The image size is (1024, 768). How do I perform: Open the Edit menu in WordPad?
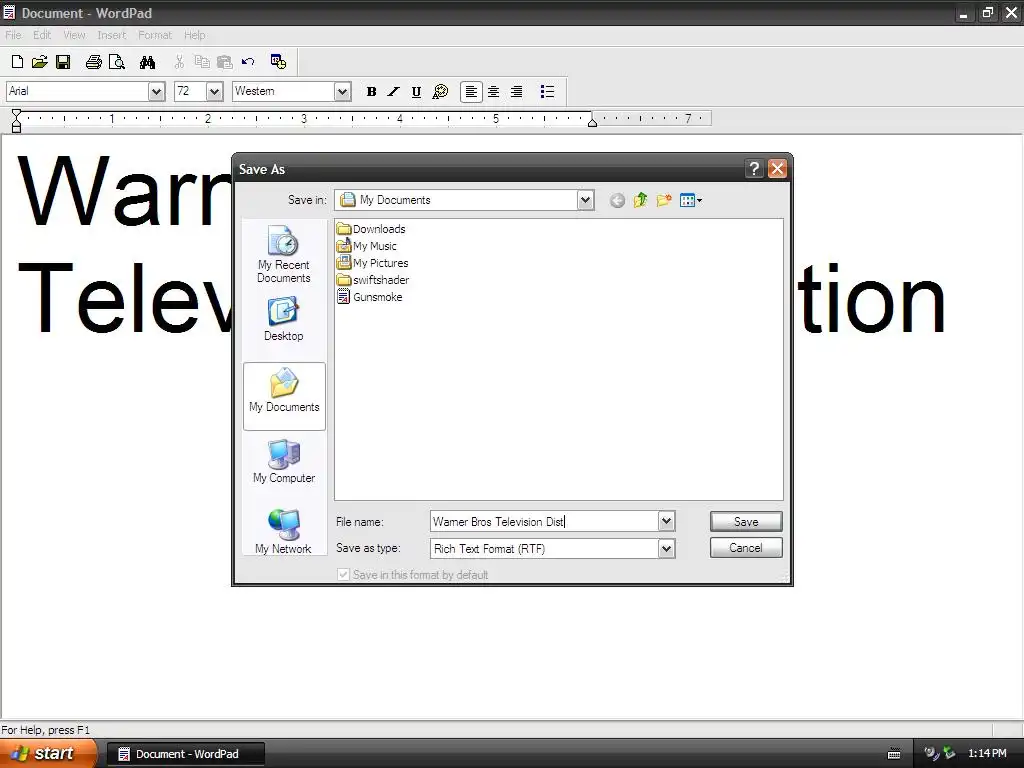click(42, 35)
